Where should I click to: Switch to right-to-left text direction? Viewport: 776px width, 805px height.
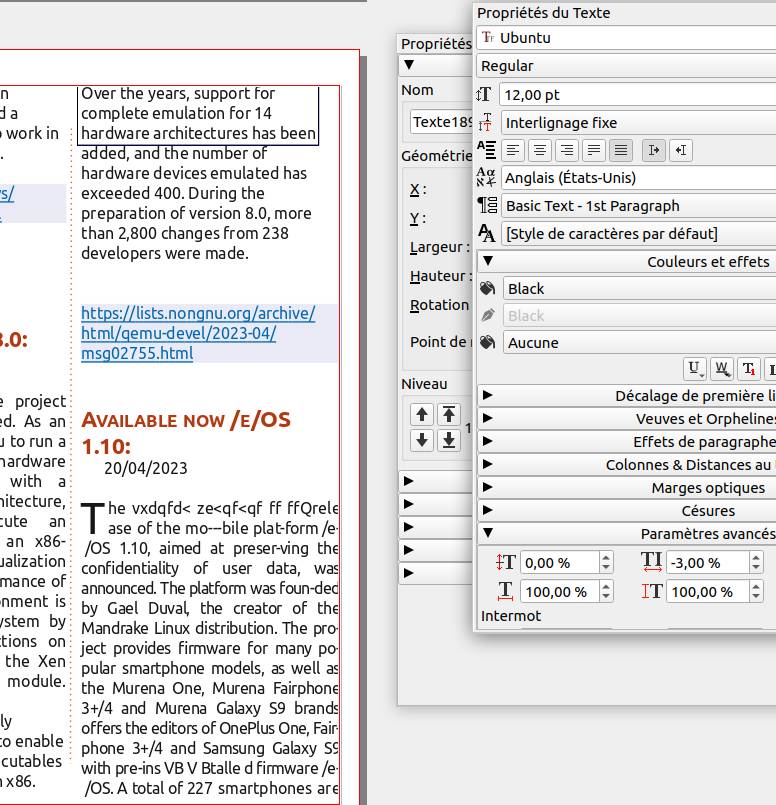coord(681,150)
